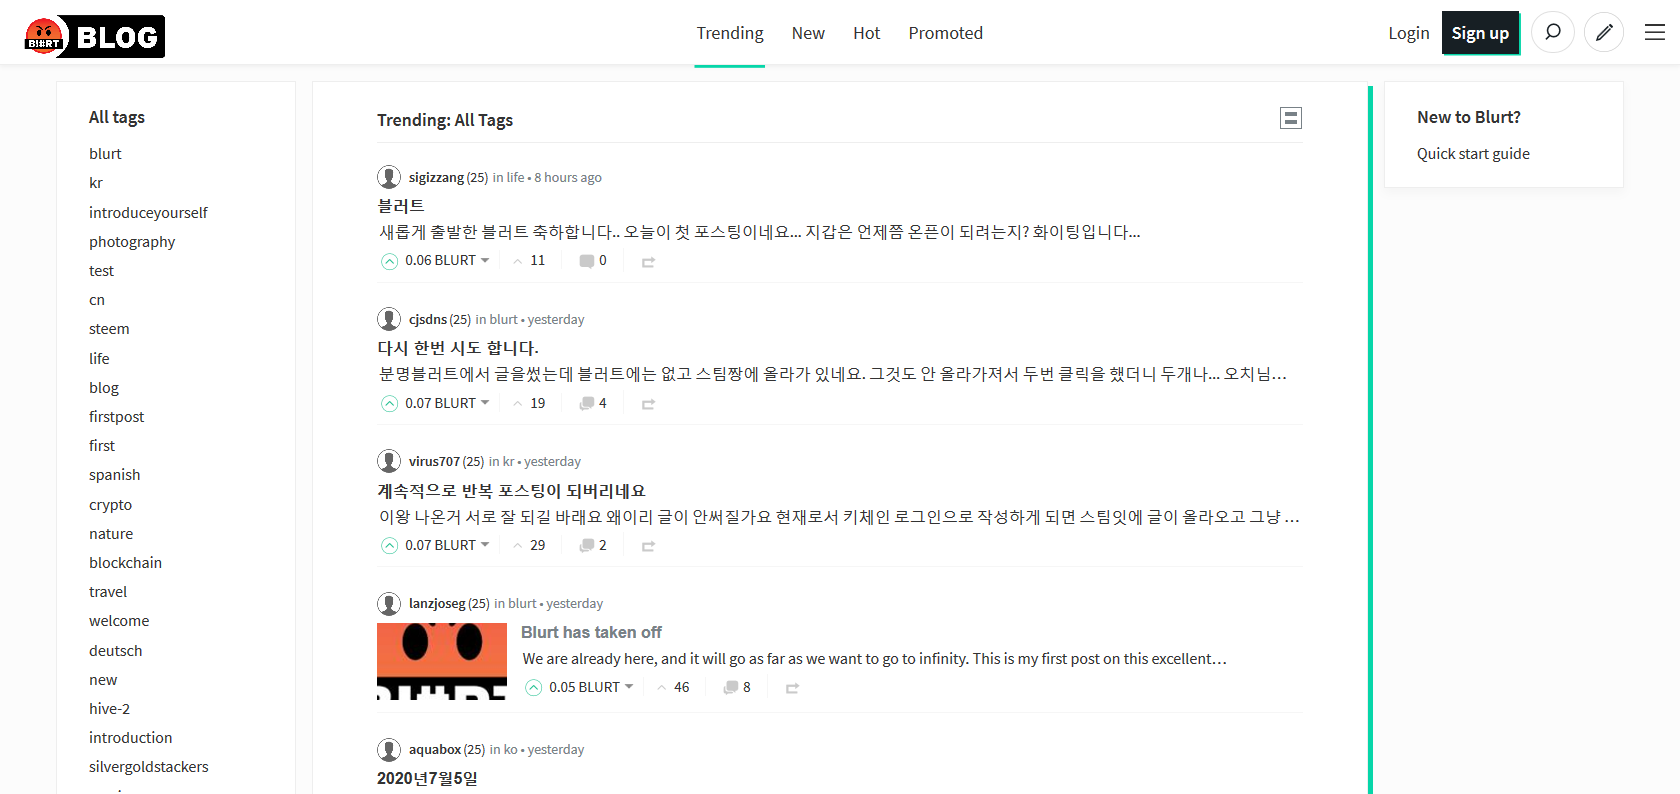
Task: Select the crypto tag
Action: point(110,504)
